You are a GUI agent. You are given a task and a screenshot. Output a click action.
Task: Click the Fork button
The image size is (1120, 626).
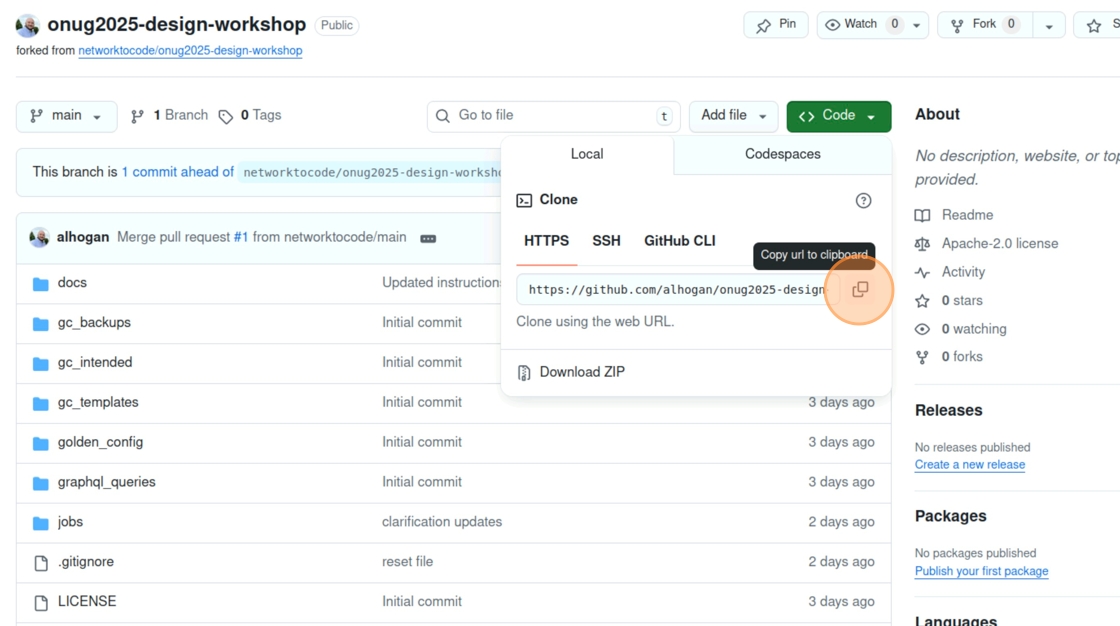click(984, 25)
